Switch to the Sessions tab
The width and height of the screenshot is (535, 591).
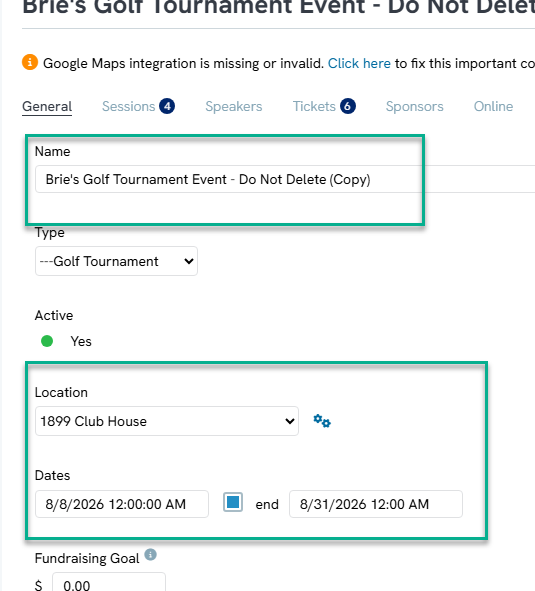coord(129,107)
